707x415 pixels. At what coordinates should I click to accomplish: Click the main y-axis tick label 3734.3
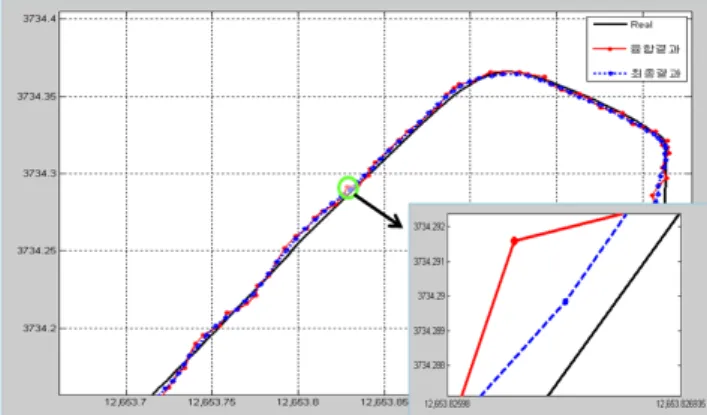[40, 173]
